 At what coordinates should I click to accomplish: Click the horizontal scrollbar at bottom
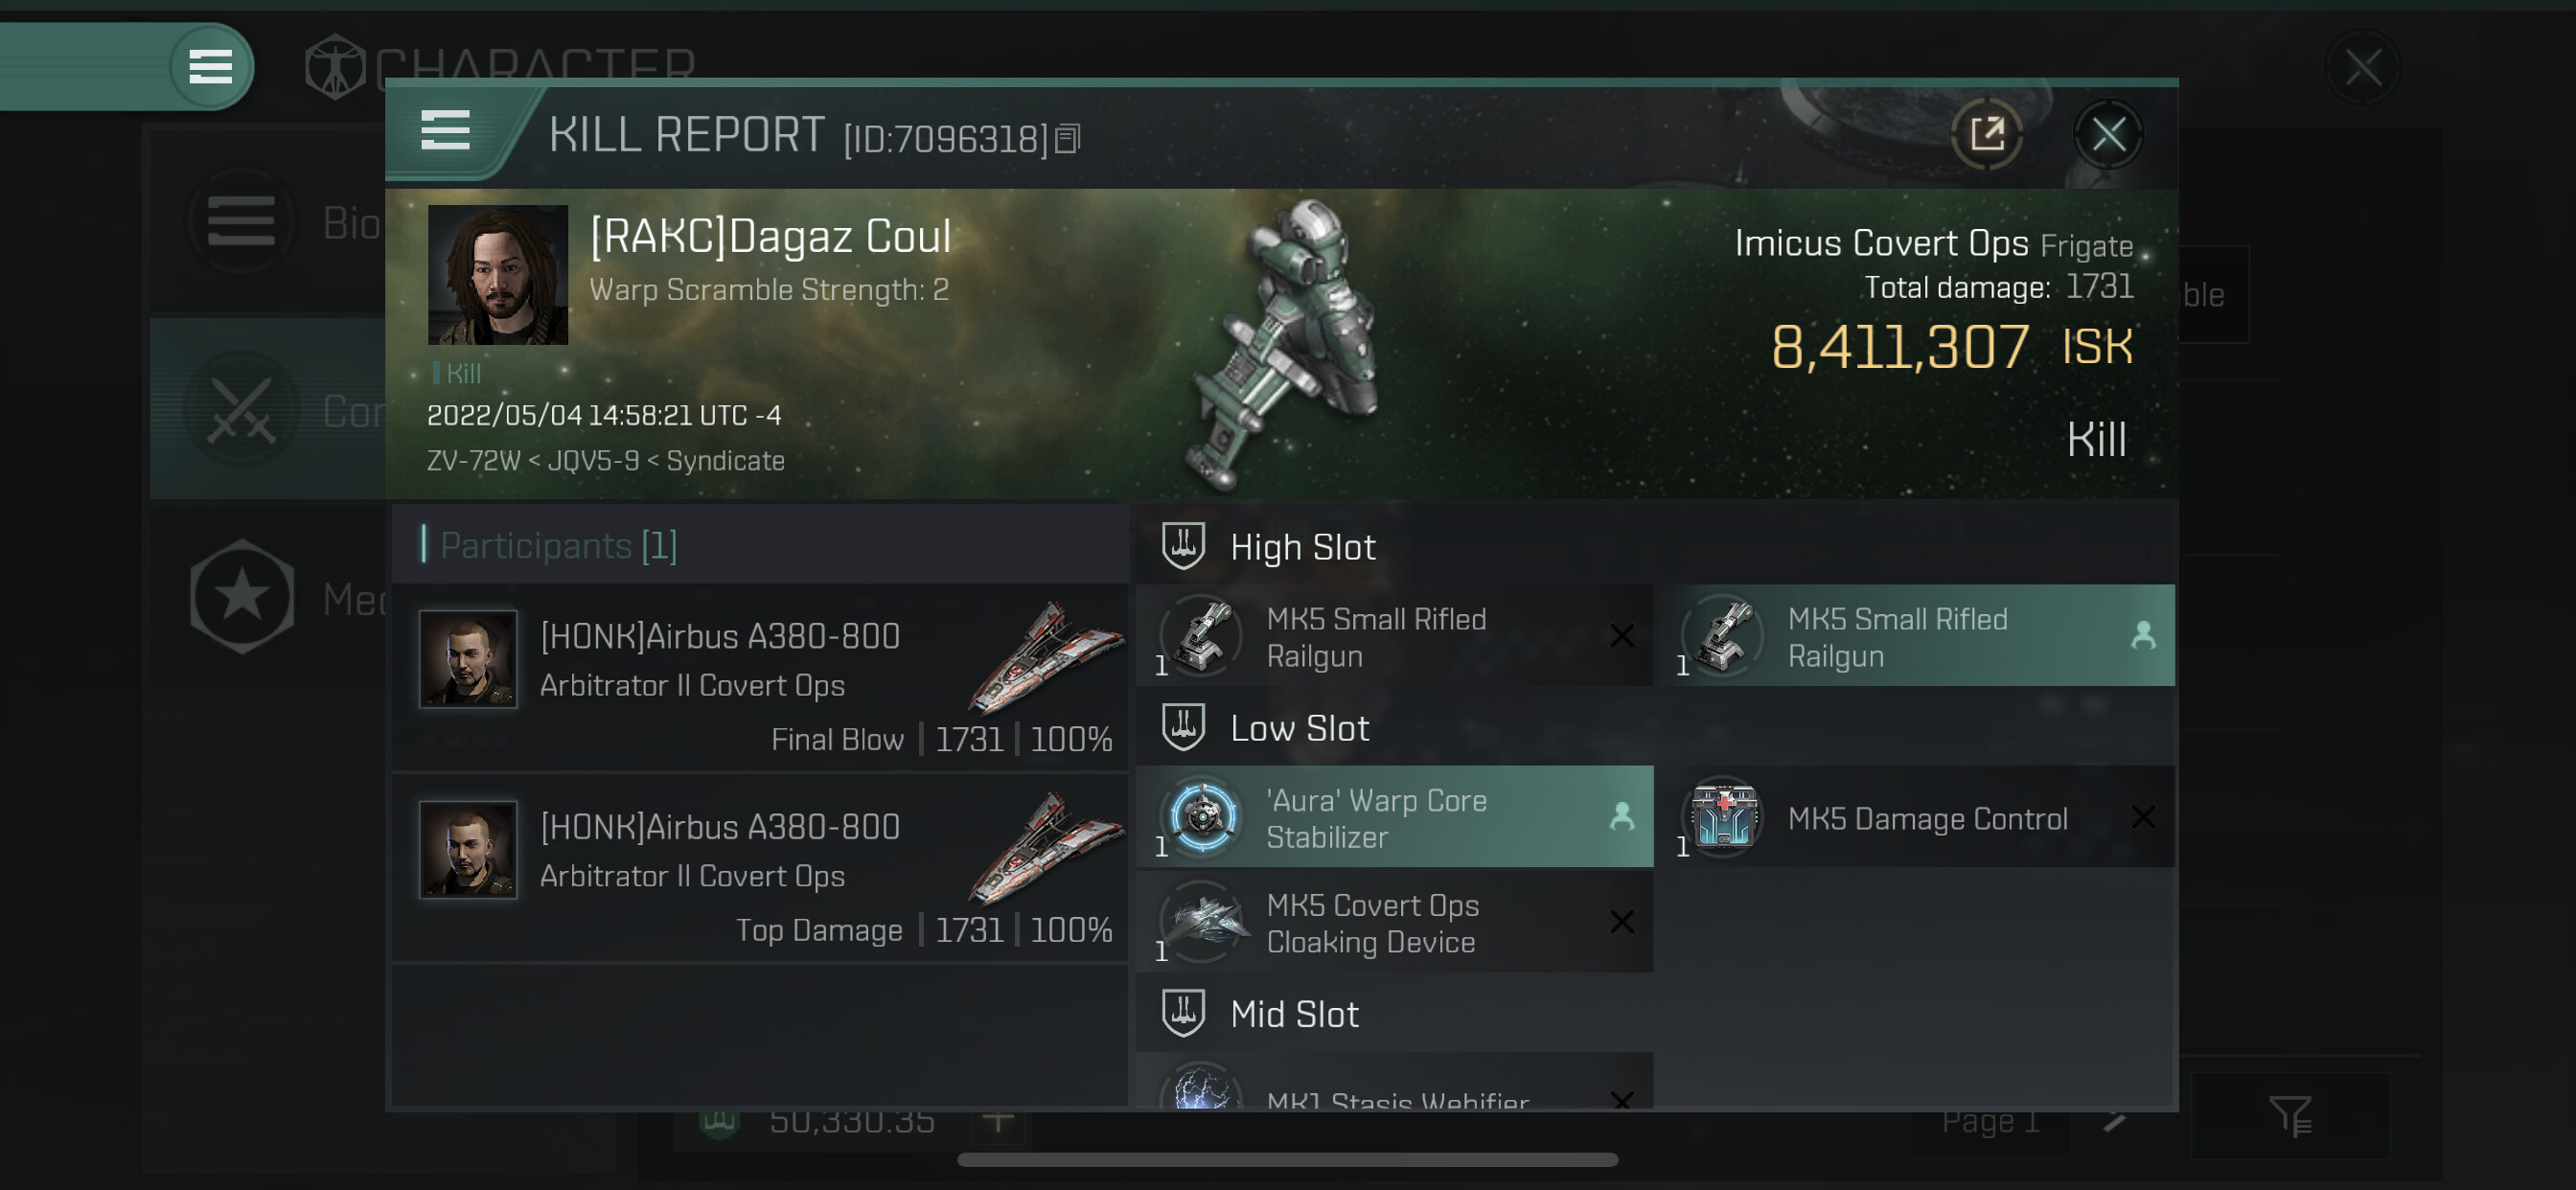point(1287,1160)
